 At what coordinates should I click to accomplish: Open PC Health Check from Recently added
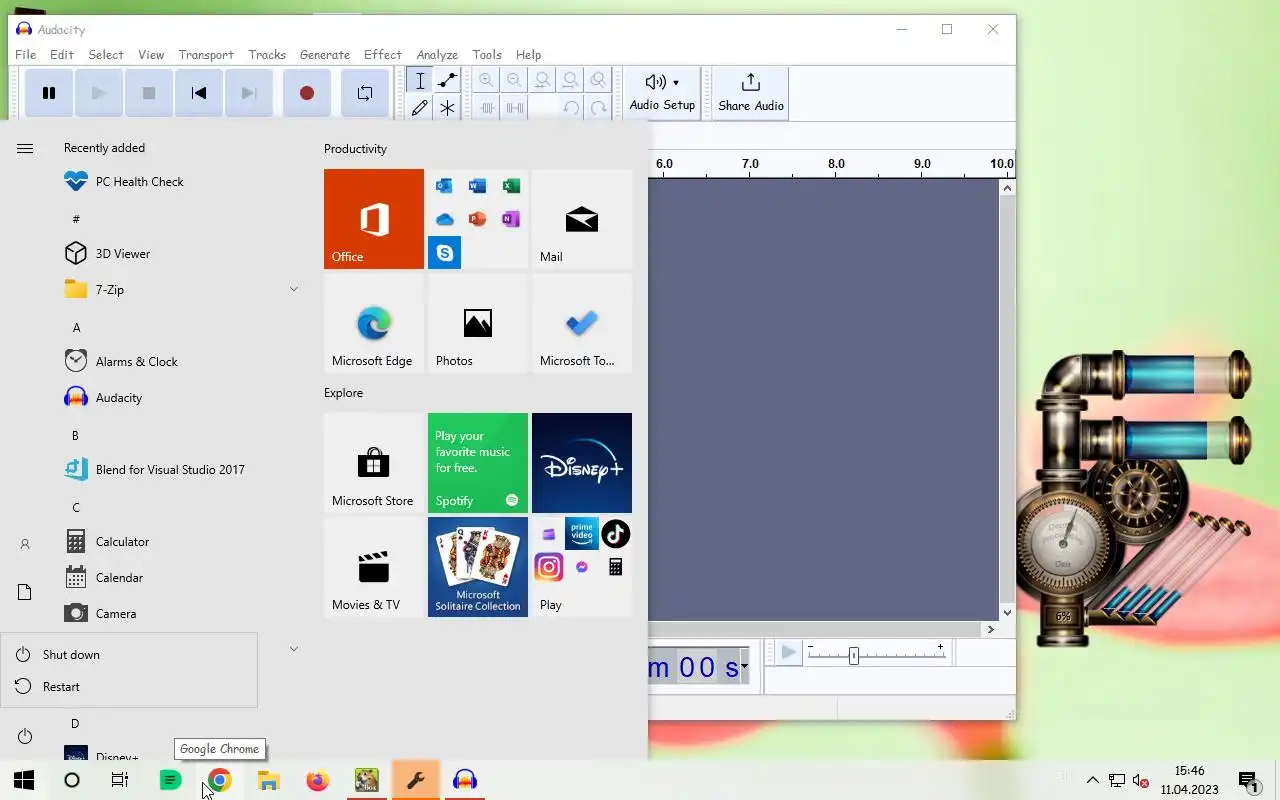pos(180,182)
